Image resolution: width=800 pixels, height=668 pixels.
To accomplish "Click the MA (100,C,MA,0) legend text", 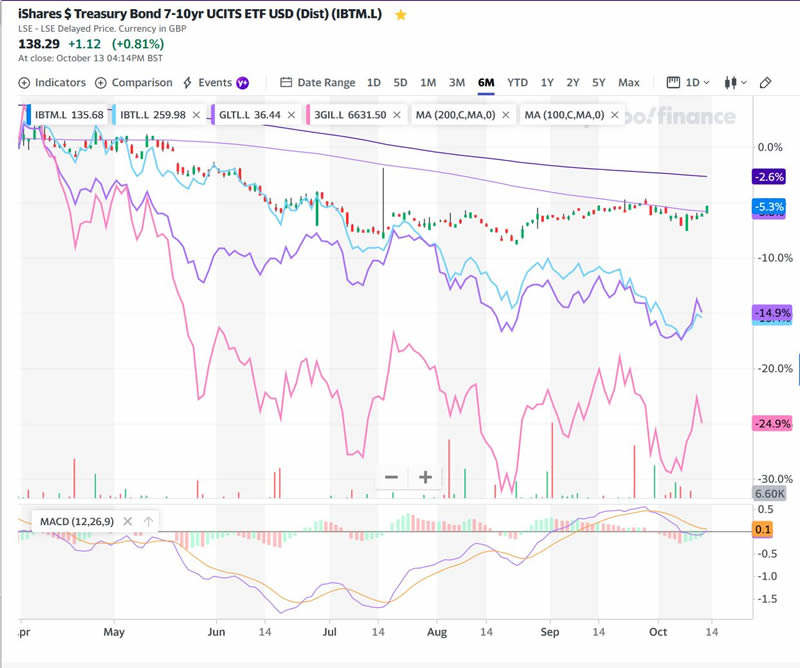I will [564, 115].
